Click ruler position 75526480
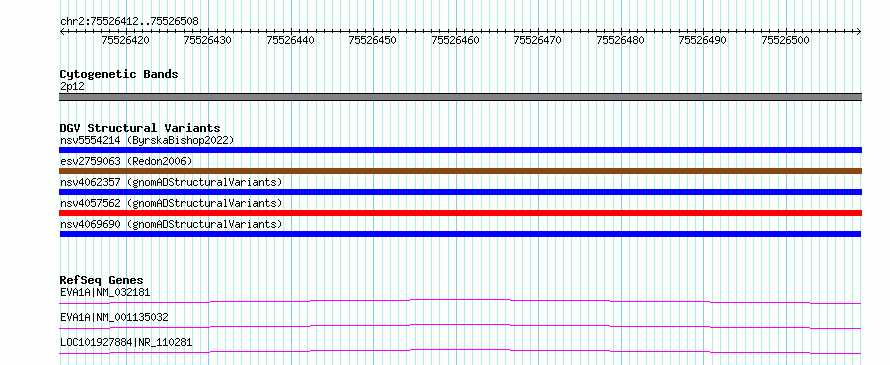890x365 pixels. pos(621,41)
